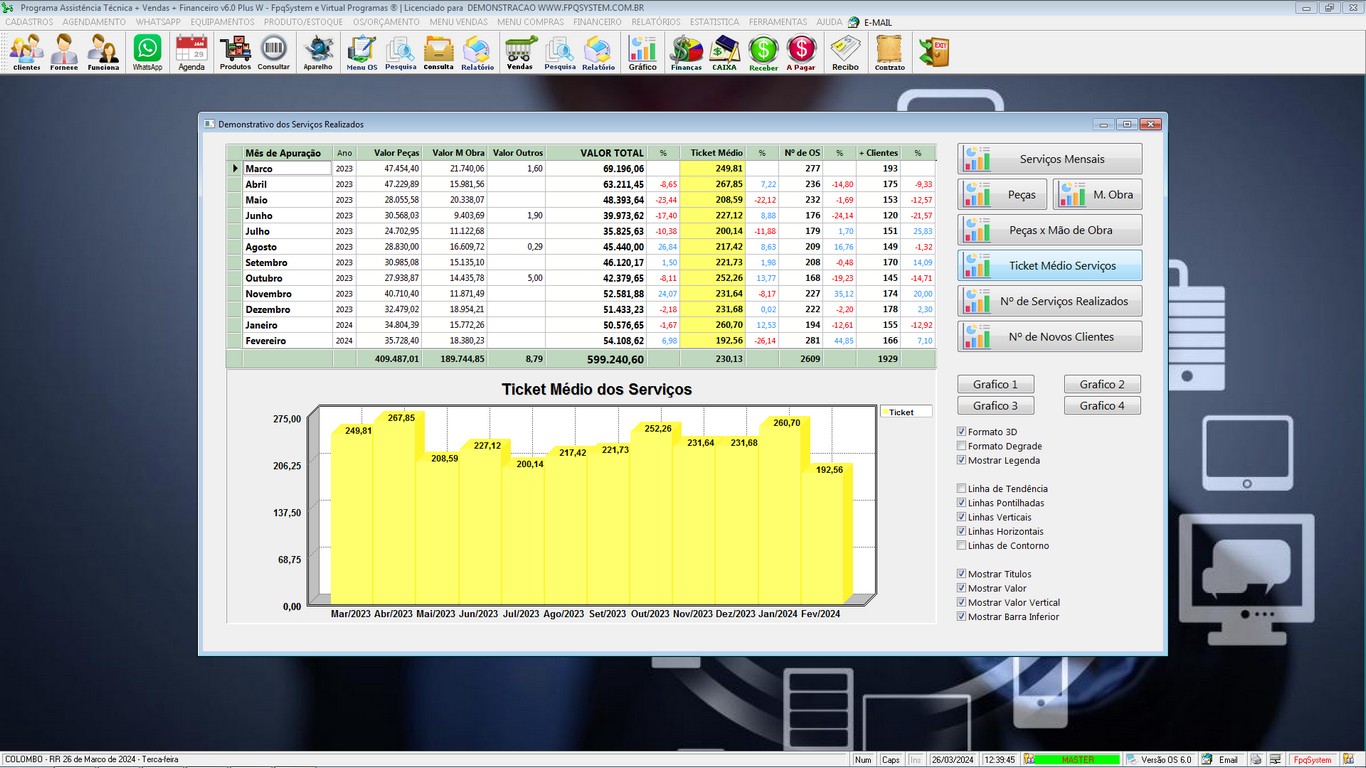Click the Serviços Mensais button
This screenshot has height=768, width=1366.
click(1050, 159)
